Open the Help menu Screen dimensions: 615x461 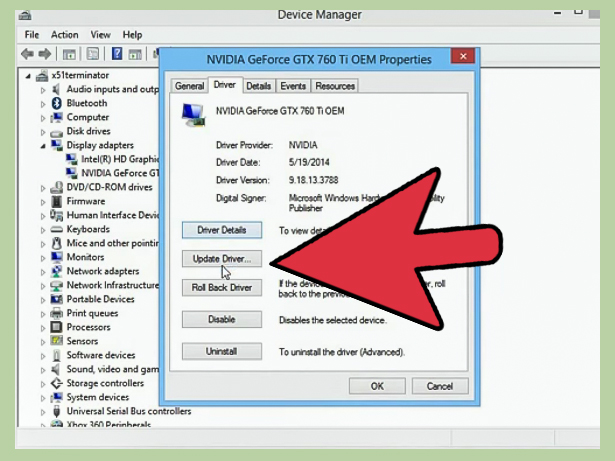tap(132, 35)
